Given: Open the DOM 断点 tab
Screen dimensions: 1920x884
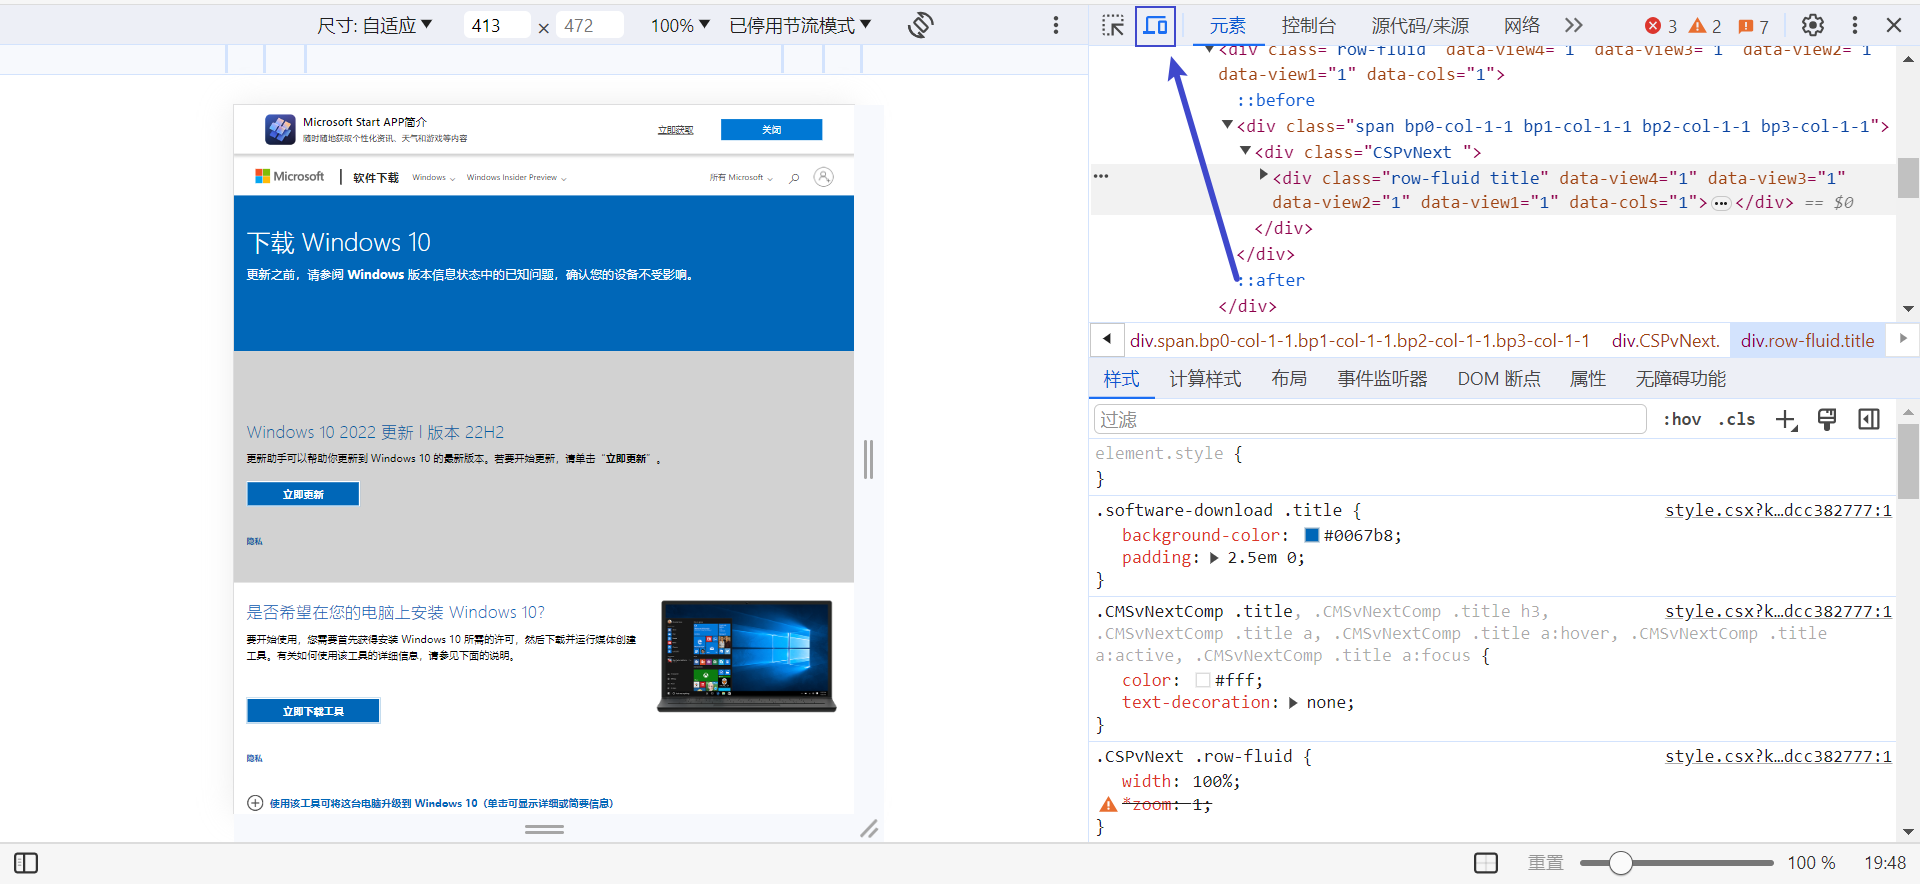Looking at the screenshot, I should [1499, 379].
